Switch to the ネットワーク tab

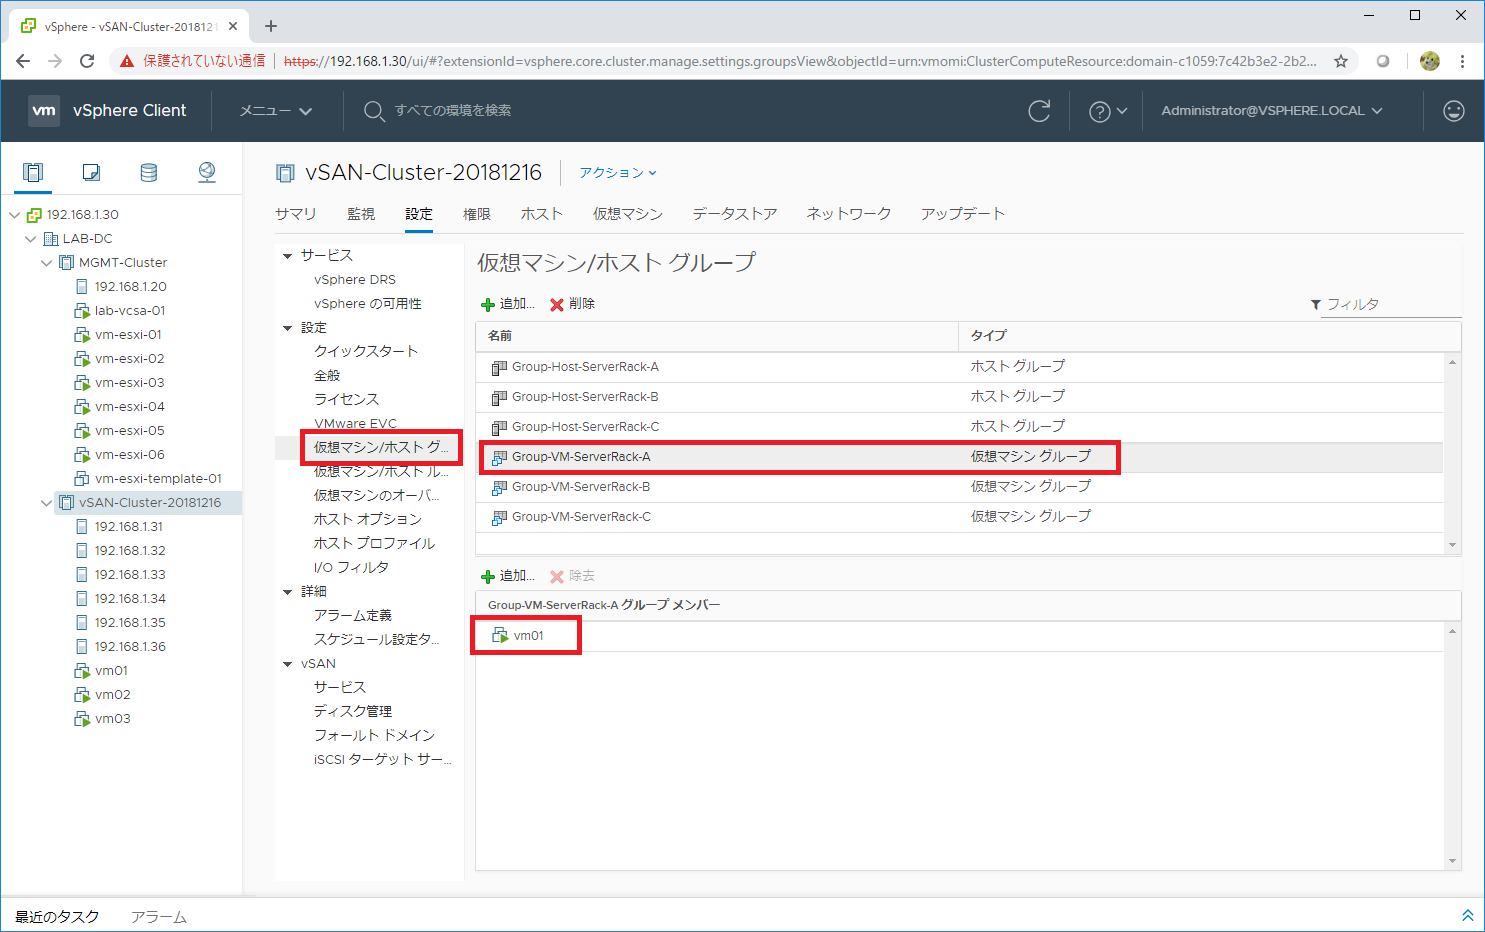tap(849, 214)
